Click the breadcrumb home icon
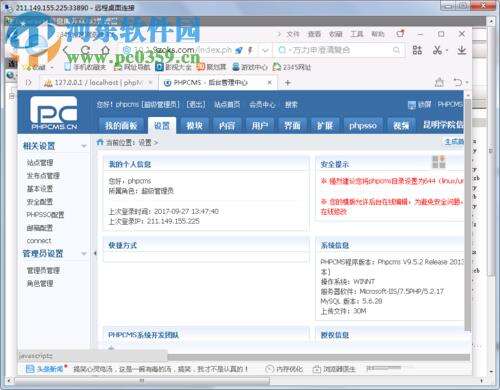 [100, 142]
